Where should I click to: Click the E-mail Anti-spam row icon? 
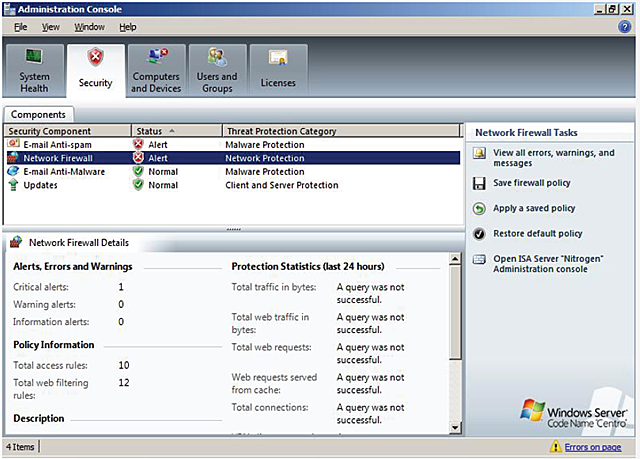tap(13, 144)
